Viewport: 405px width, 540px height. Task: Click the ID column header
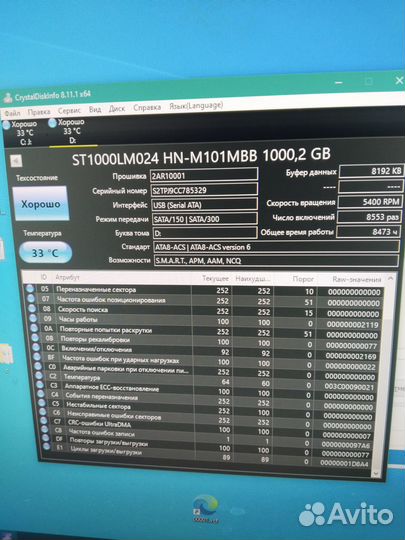tap(44, 277)
